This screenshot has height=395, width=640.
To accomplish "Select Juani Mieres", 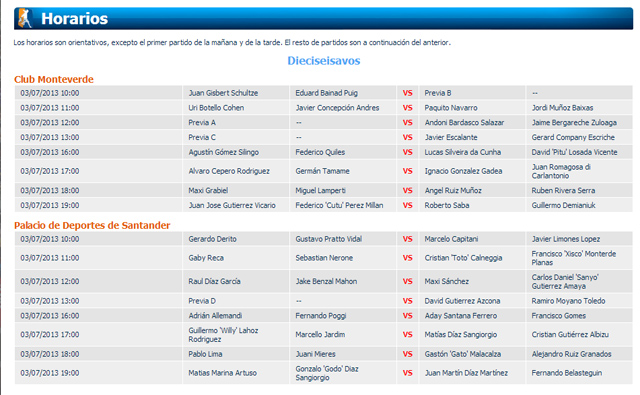I will click(316, 354).
